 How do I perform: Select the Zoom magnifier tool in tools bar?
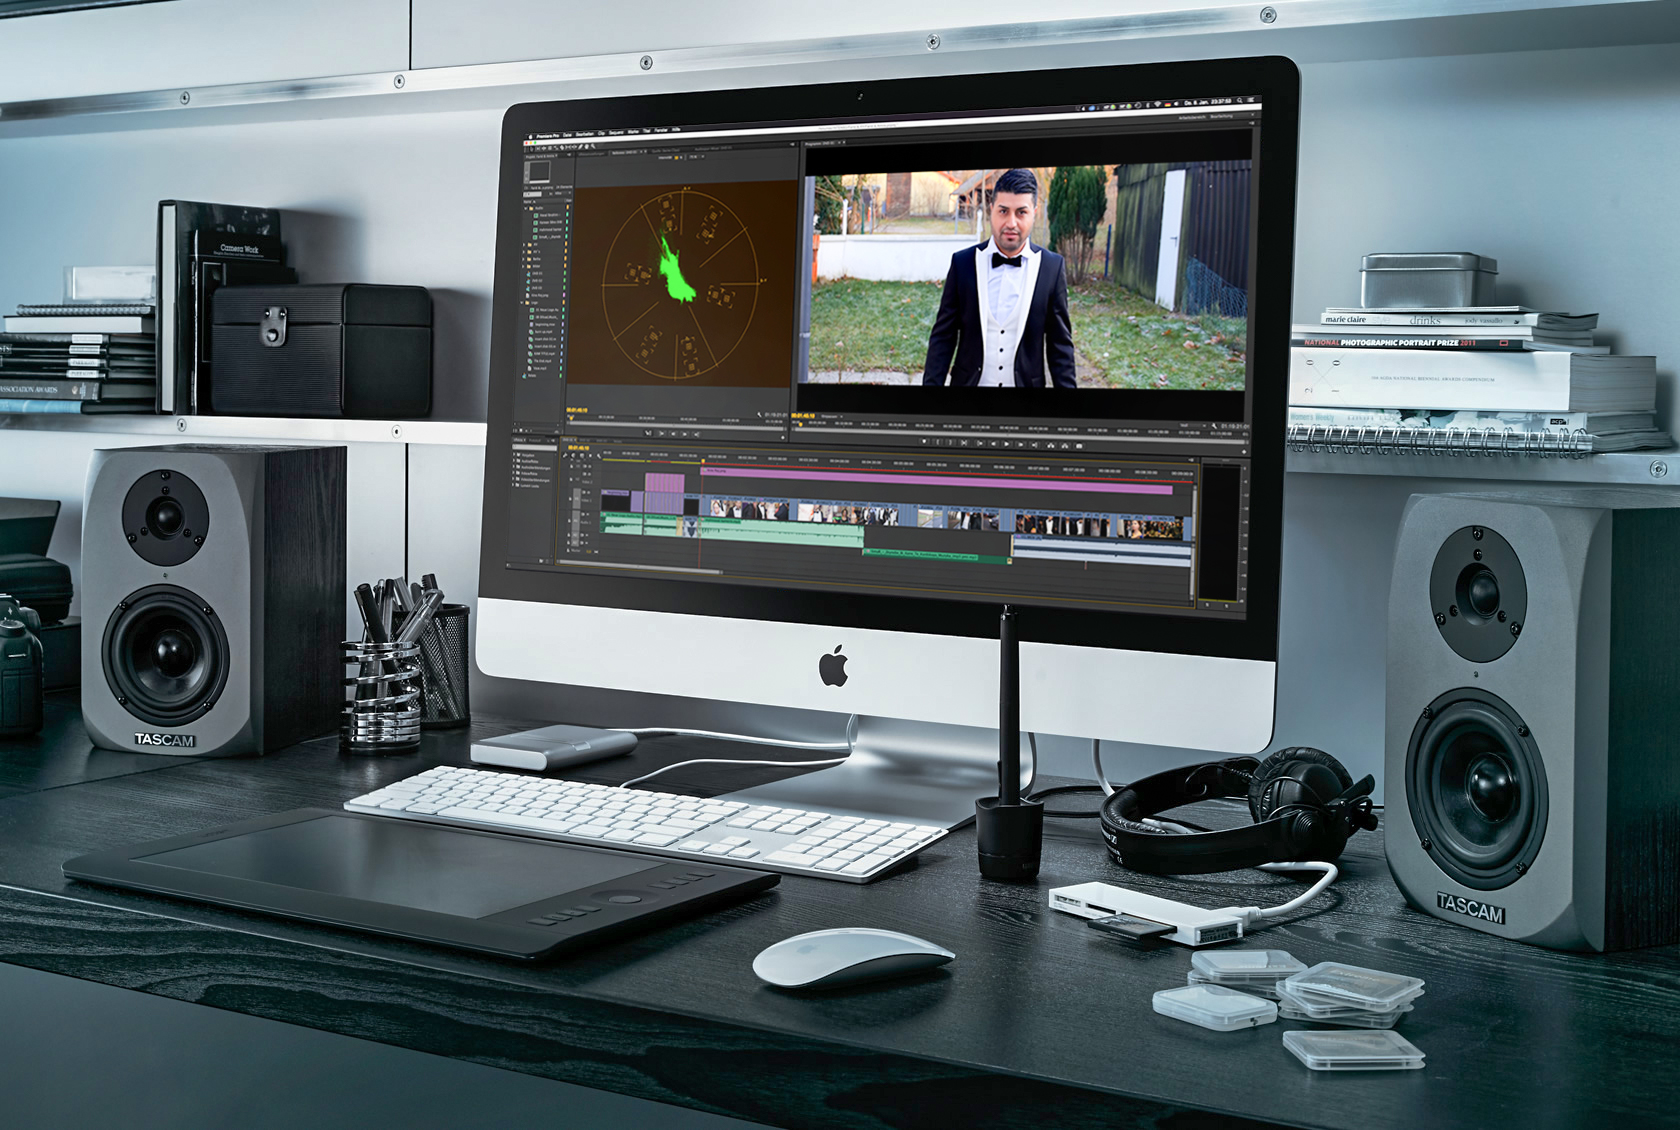tap(593, 146)
